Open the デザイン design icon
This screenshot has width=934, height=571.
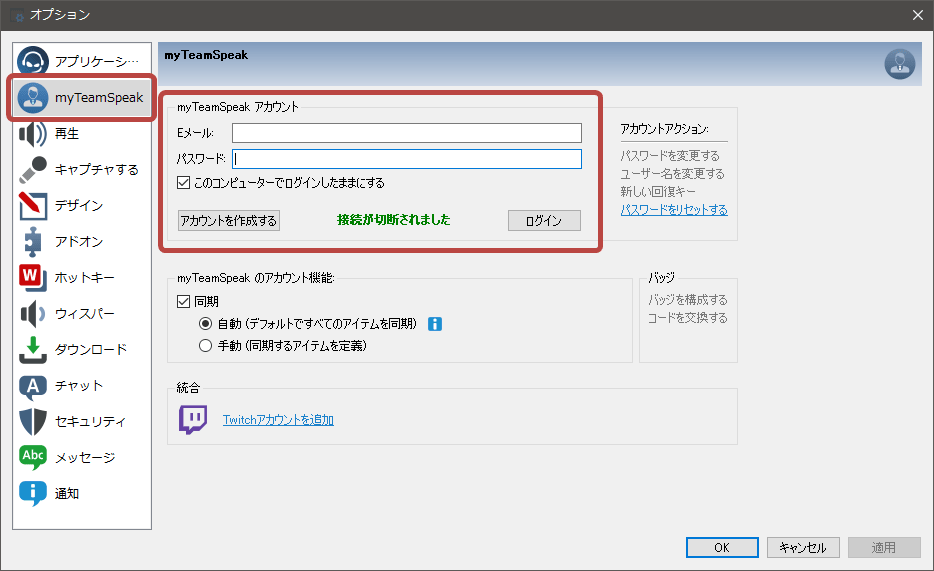33,205
